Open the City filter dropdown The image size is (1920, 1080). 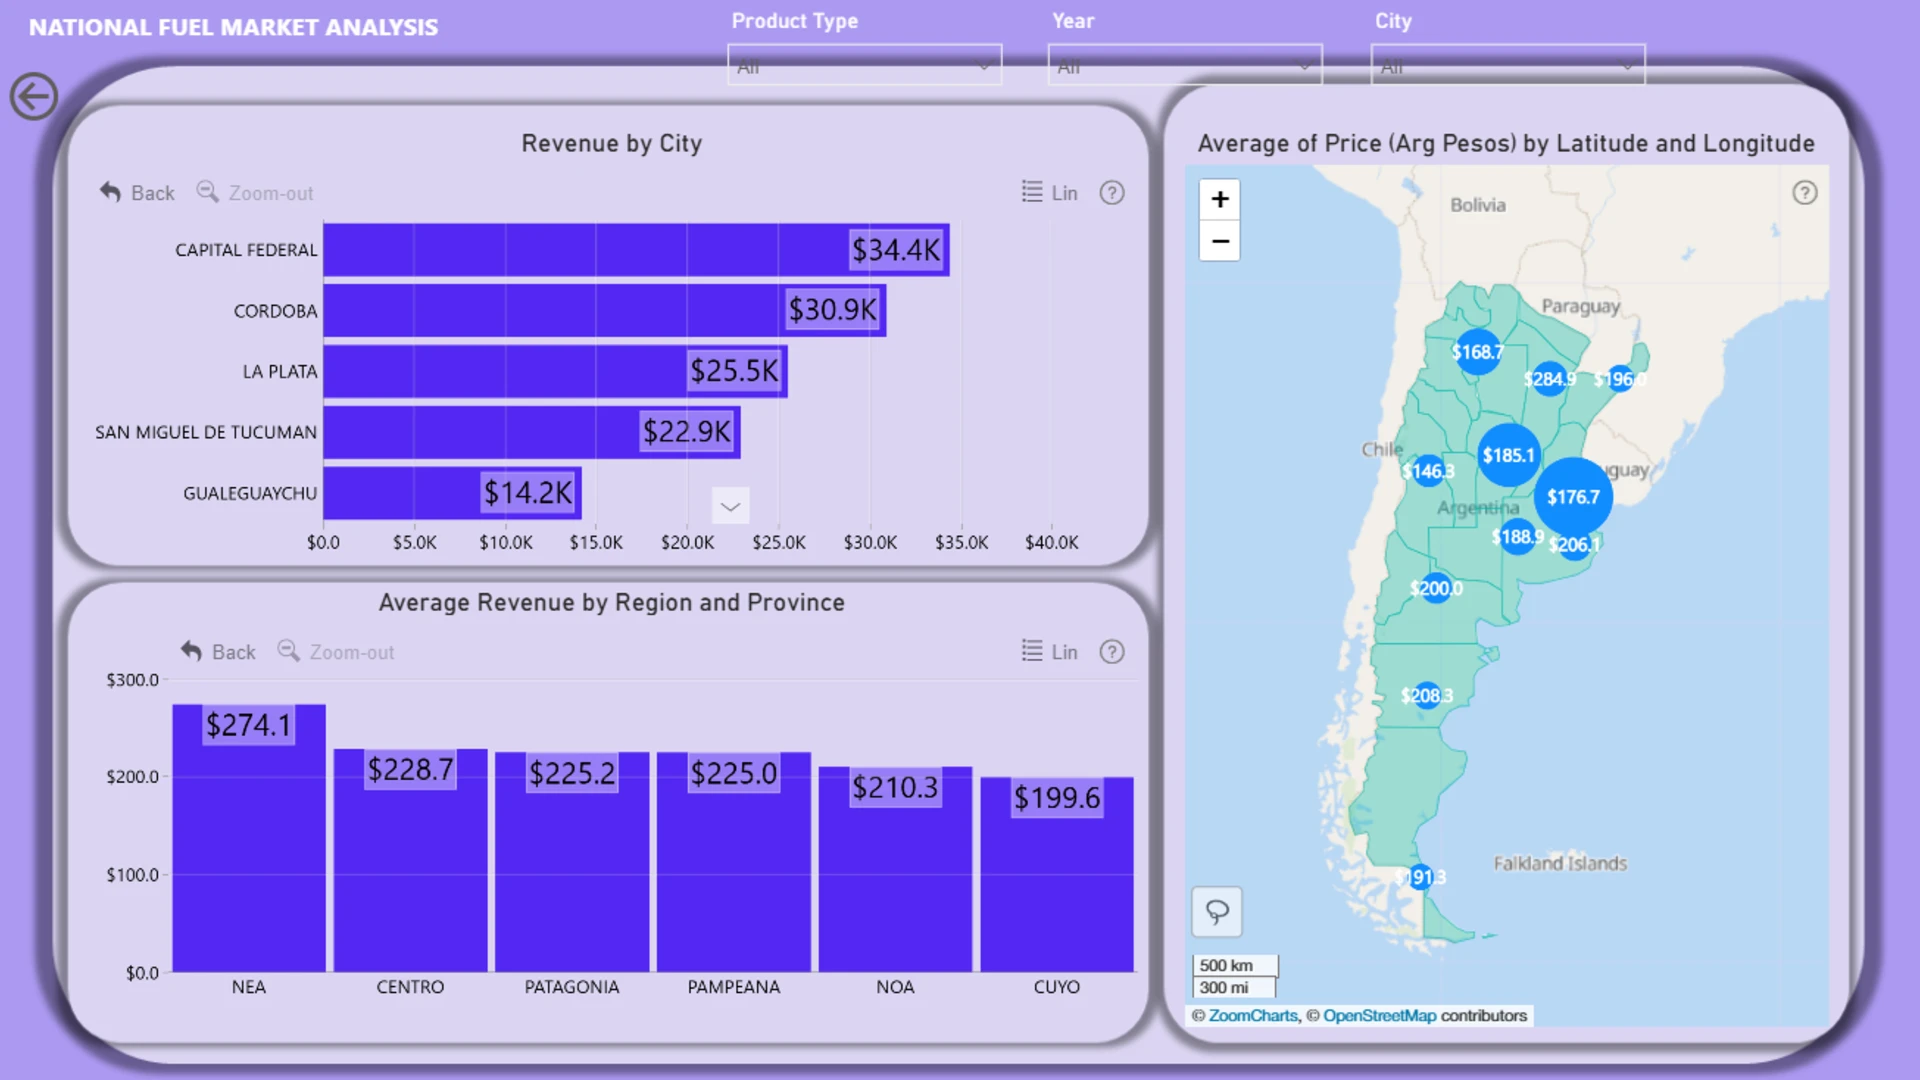[1508, 65]
